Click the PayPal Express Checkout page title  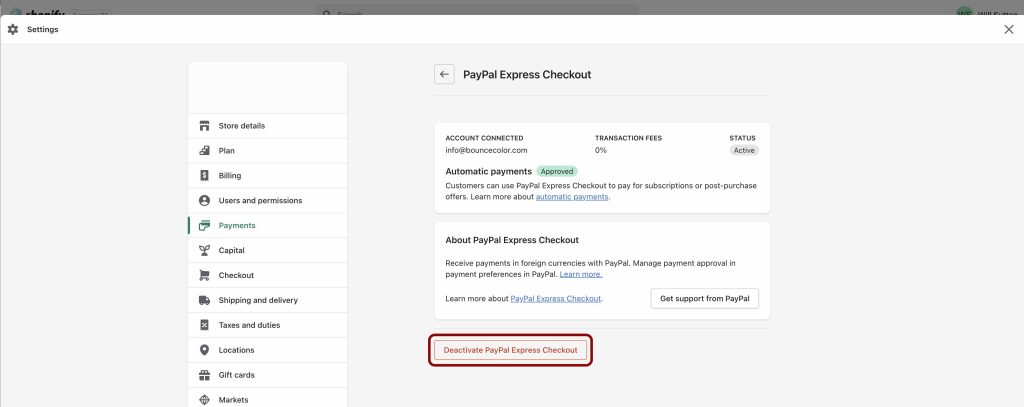point(527,74)
